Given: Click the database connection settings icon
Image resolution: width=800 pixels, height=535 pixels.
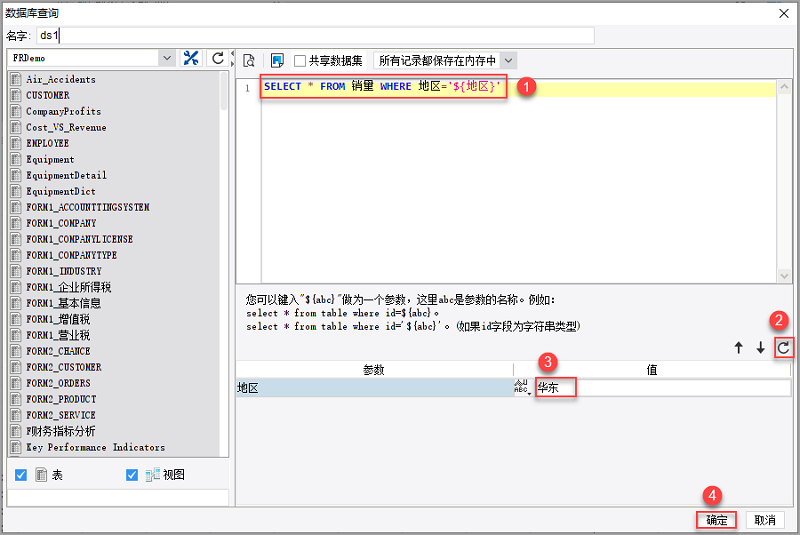Looking at the screenshot, I should 191,58.
